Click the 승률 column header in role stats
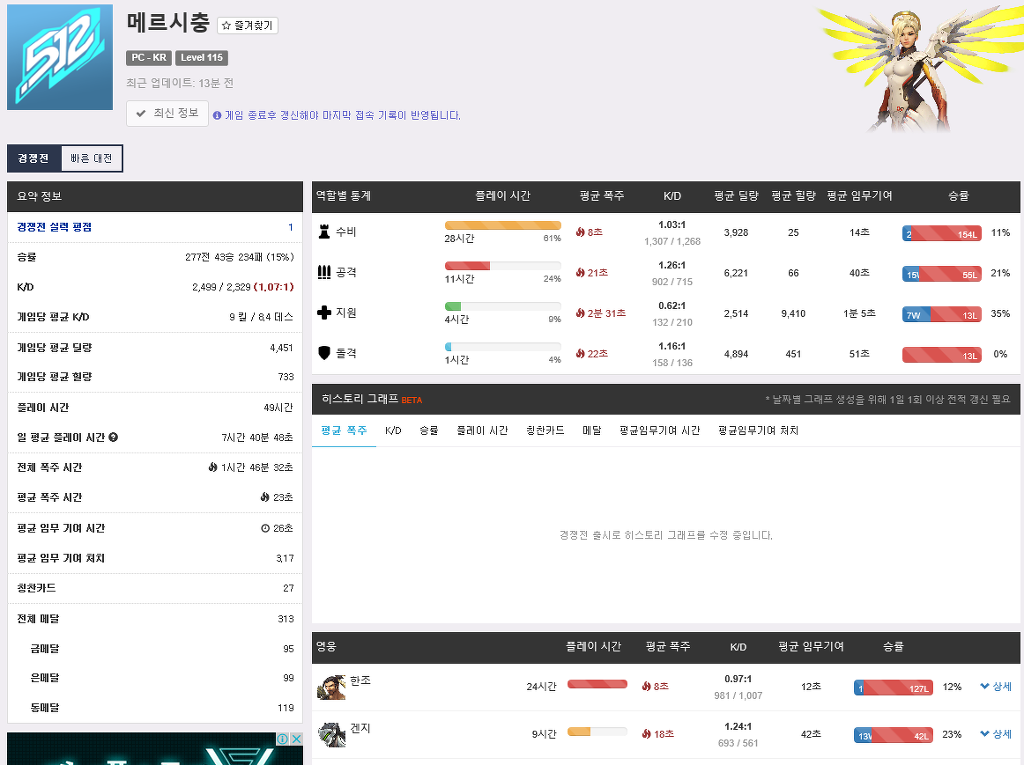1024x765 pixels. [958, 196]
